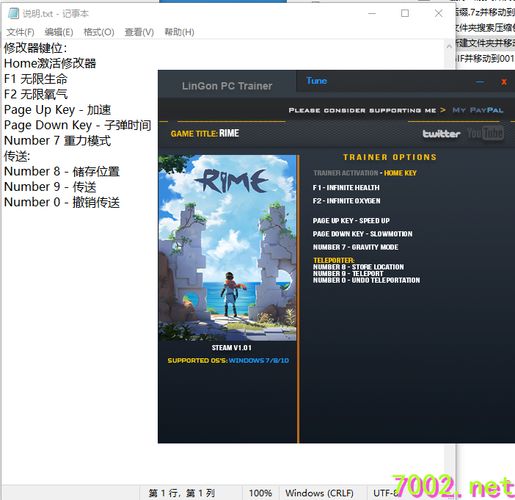Click Page Up Key - Speed Up option

click(x=351, y=221)
